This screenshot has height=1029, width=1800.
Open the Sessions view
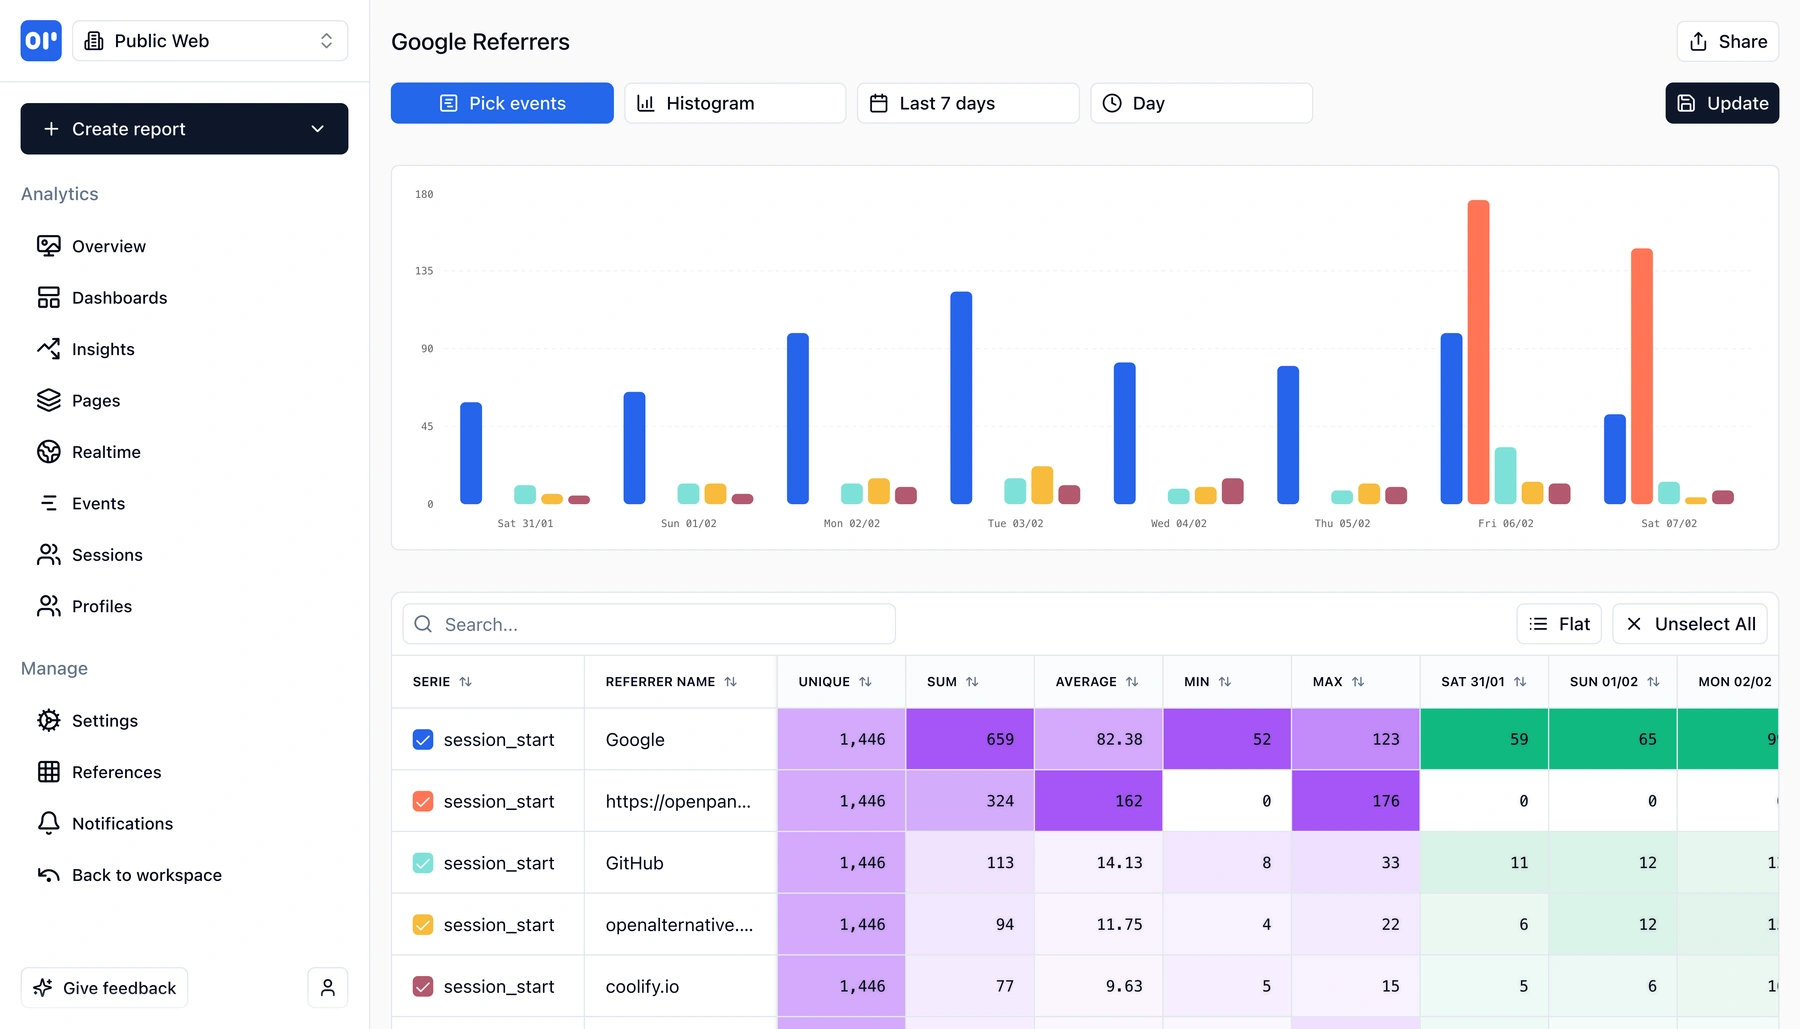coord(107,555)
